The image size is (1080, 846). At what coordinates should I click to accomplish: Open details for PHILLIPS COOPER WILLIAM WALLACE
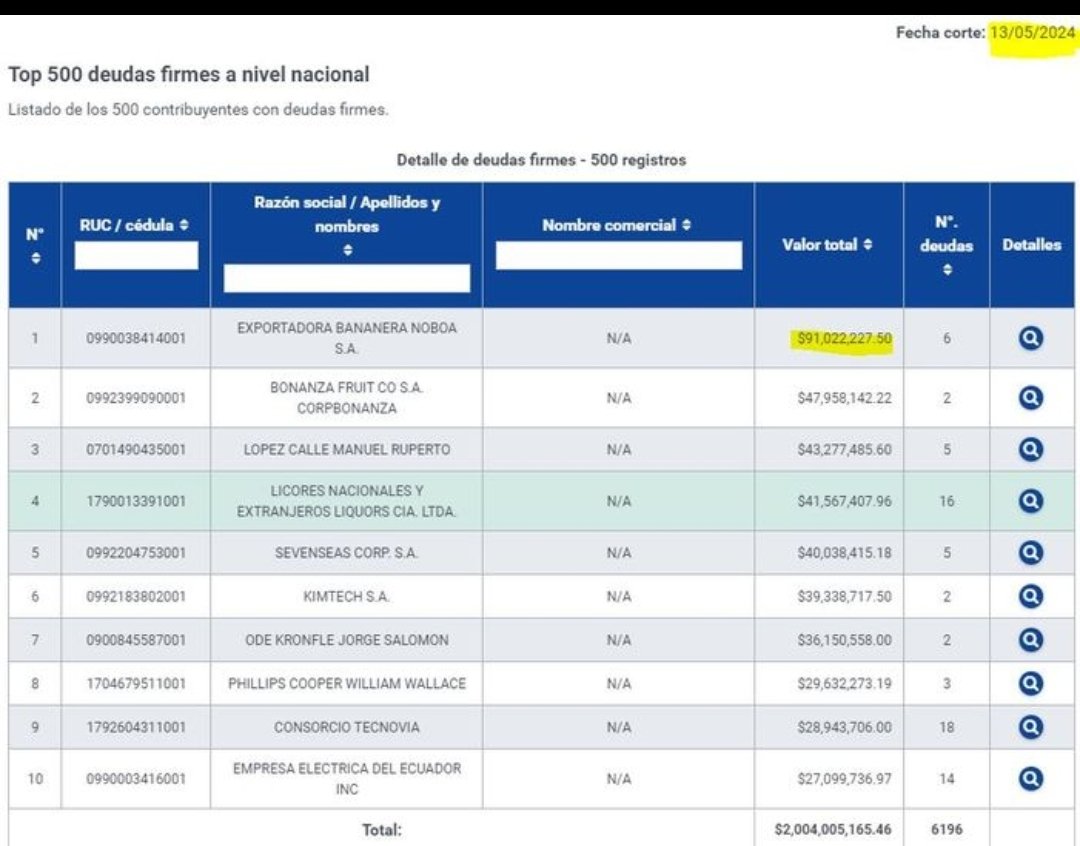coord(1030,683)
